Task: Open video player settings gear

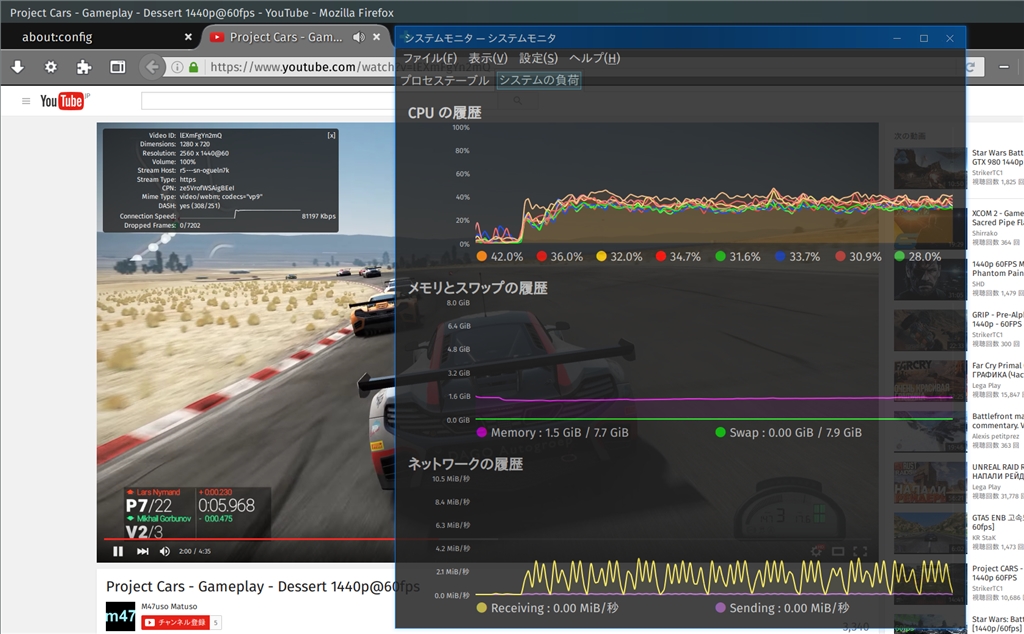Action: pos(816,551)
